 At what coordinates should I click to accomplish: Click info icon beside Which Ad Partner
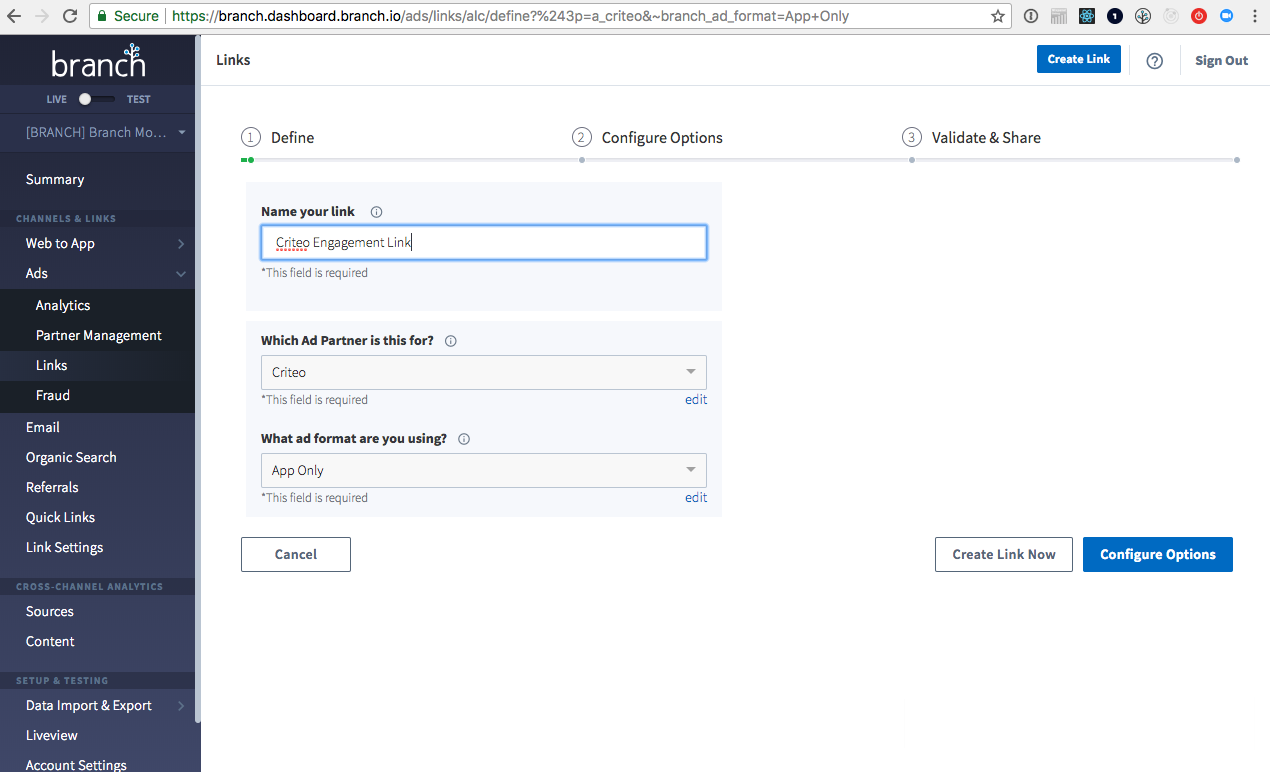(450, 341)
